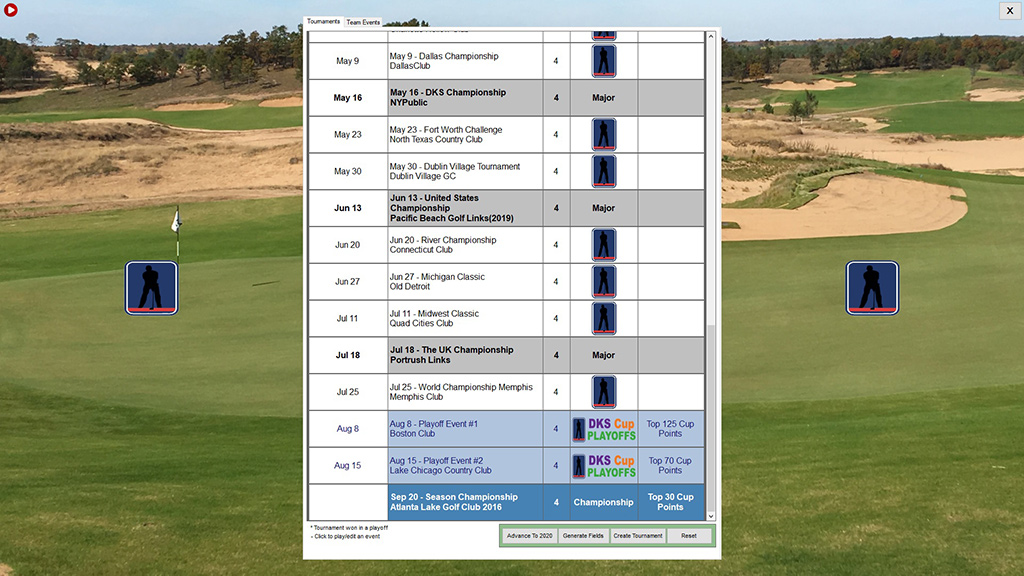
Task: Open Jul 11 - Midwest Classic event
Action: coord(465,319)
